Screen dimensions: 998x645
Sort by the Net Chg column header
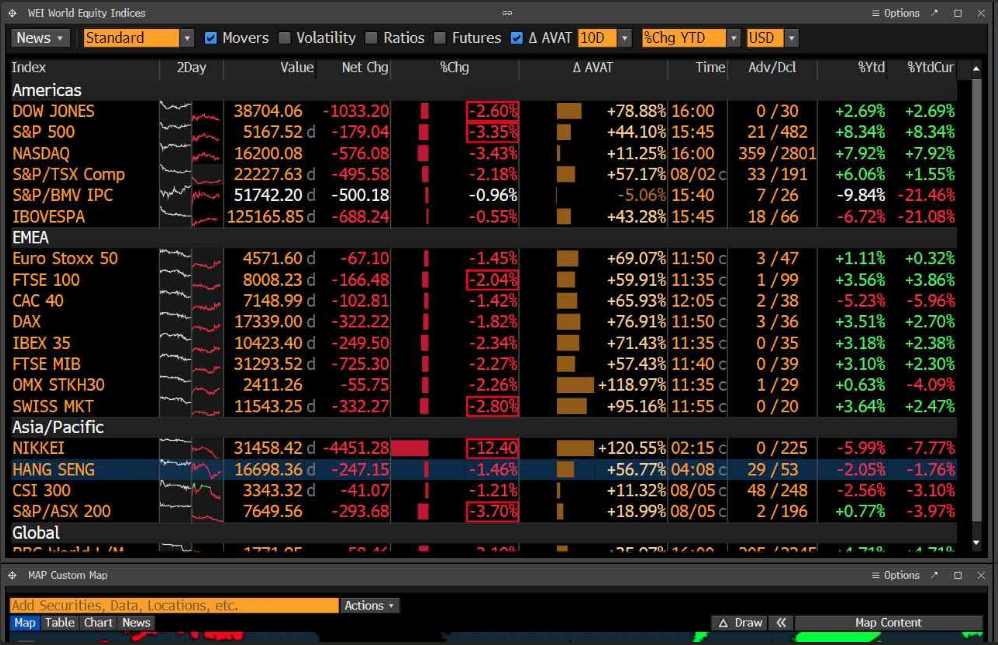(x=365, y=67)
